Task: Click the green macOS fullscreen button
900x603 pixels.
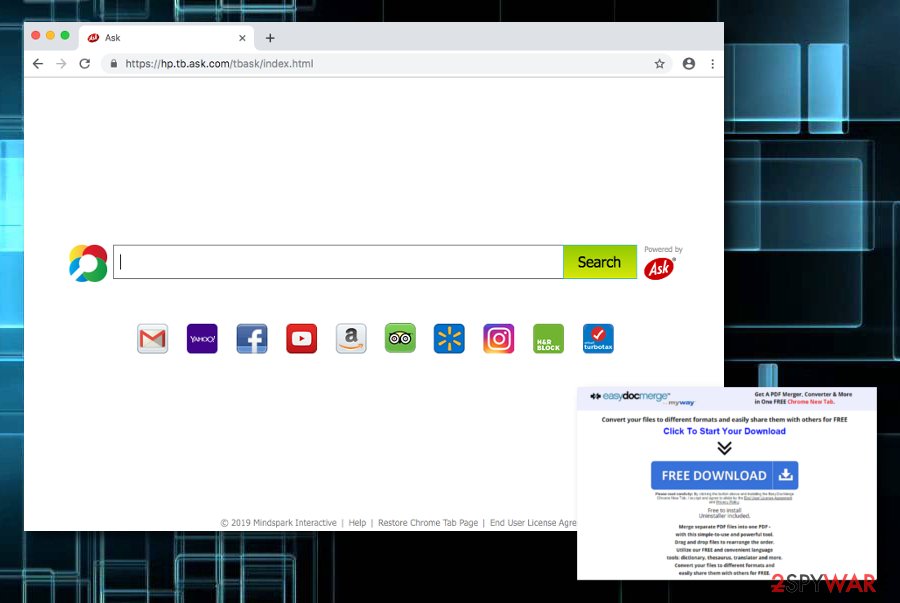Action: coord(65,36)
